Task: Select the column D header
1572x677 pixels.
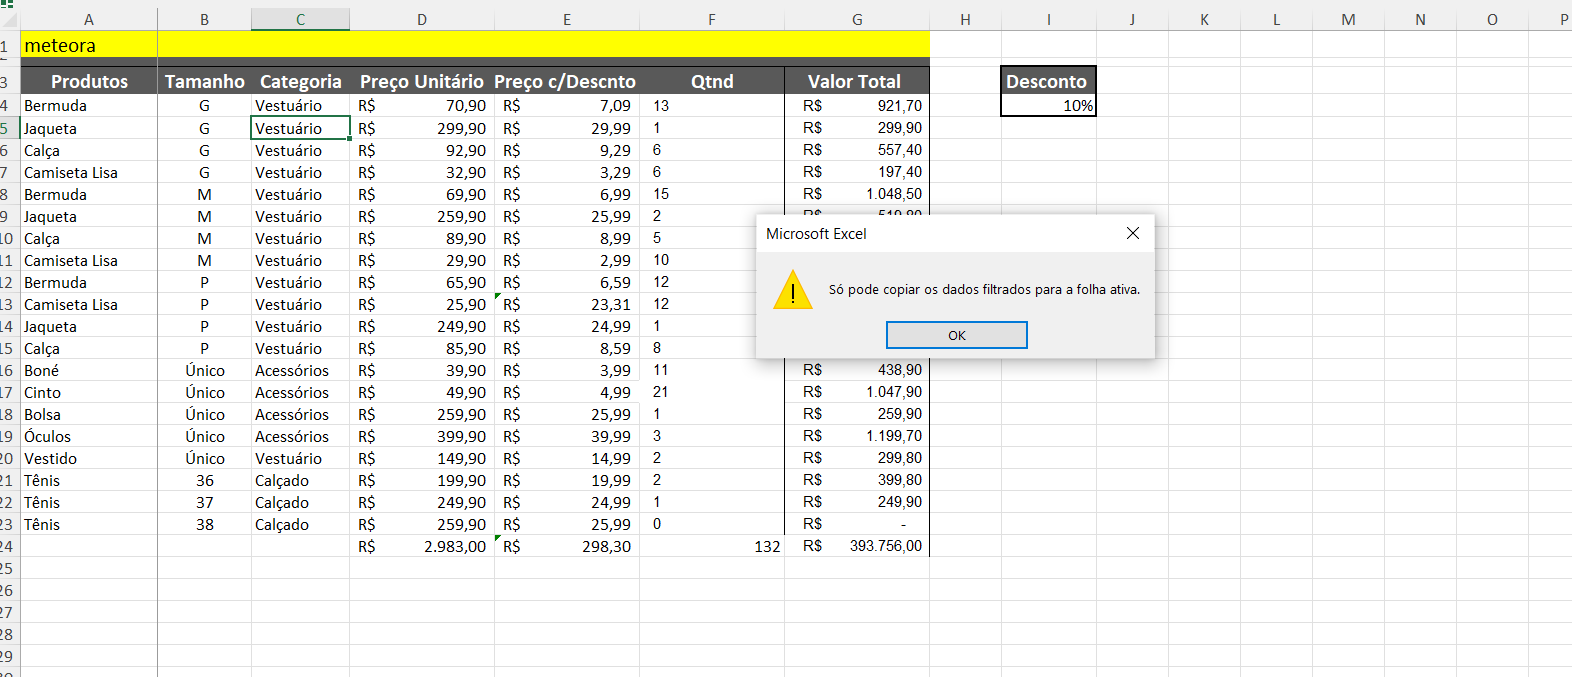Action: 422,20
